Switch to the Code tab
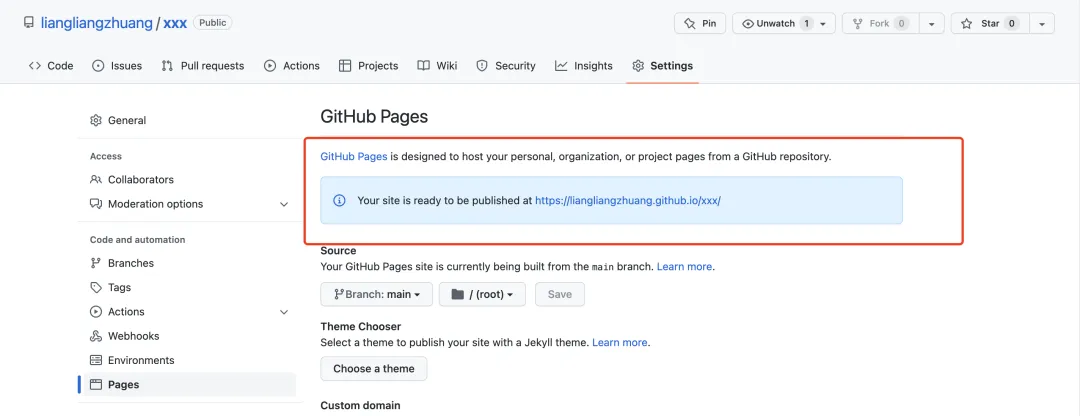This screenshot has height=416, width=1080. (x=51, y=66)
